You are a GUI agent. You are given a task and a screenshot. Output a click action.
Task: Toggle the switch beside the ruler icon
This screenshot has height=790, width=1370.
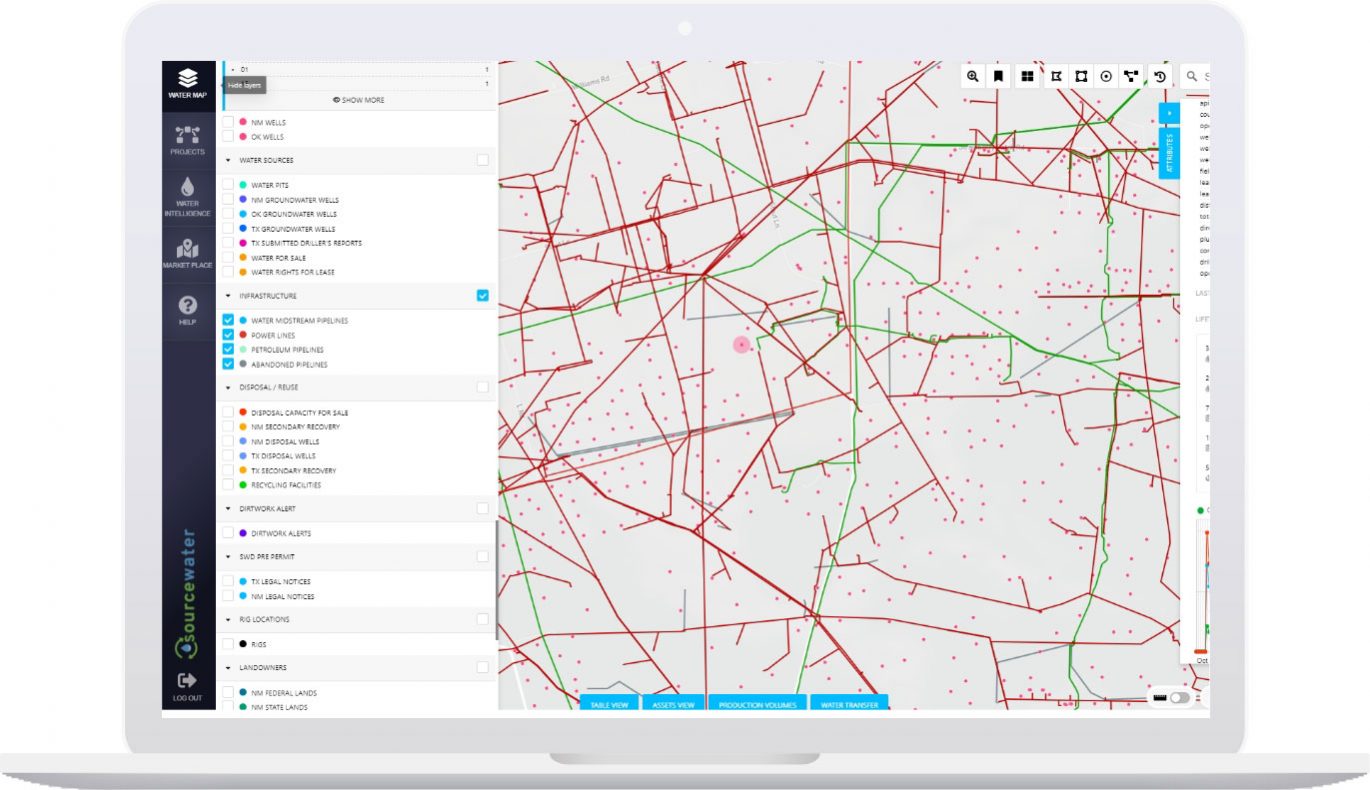coord(1180,697)
